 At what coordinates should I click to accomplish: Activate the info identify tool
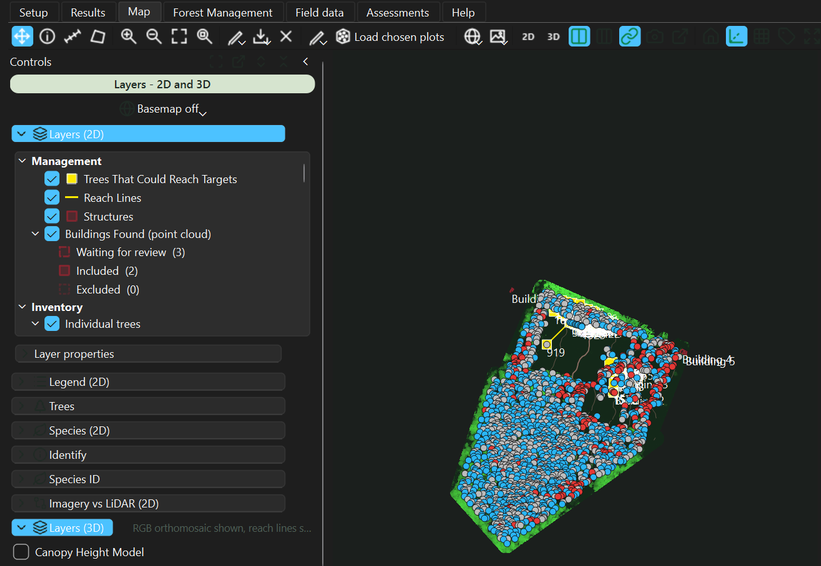tap(47, 37)
